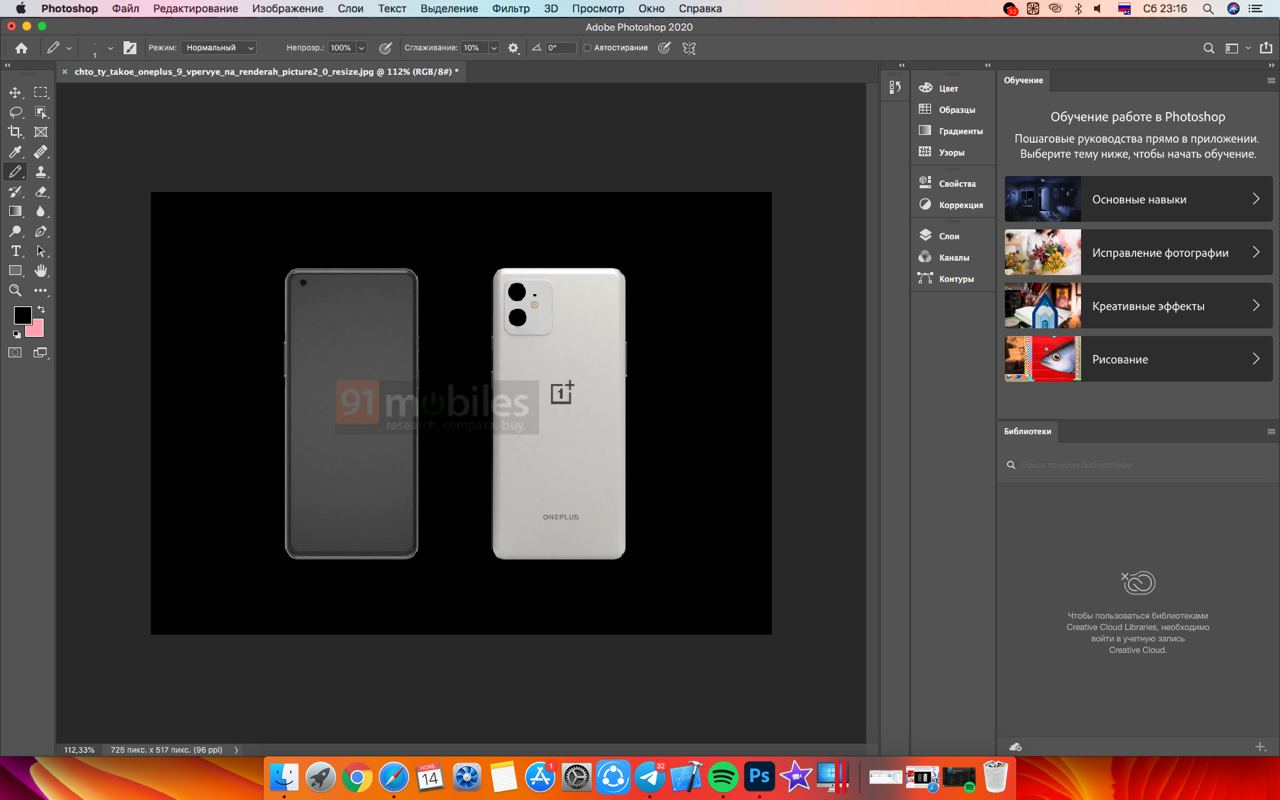
Task: Open the Образцы swatches panel
Action: tap(946, 109)
